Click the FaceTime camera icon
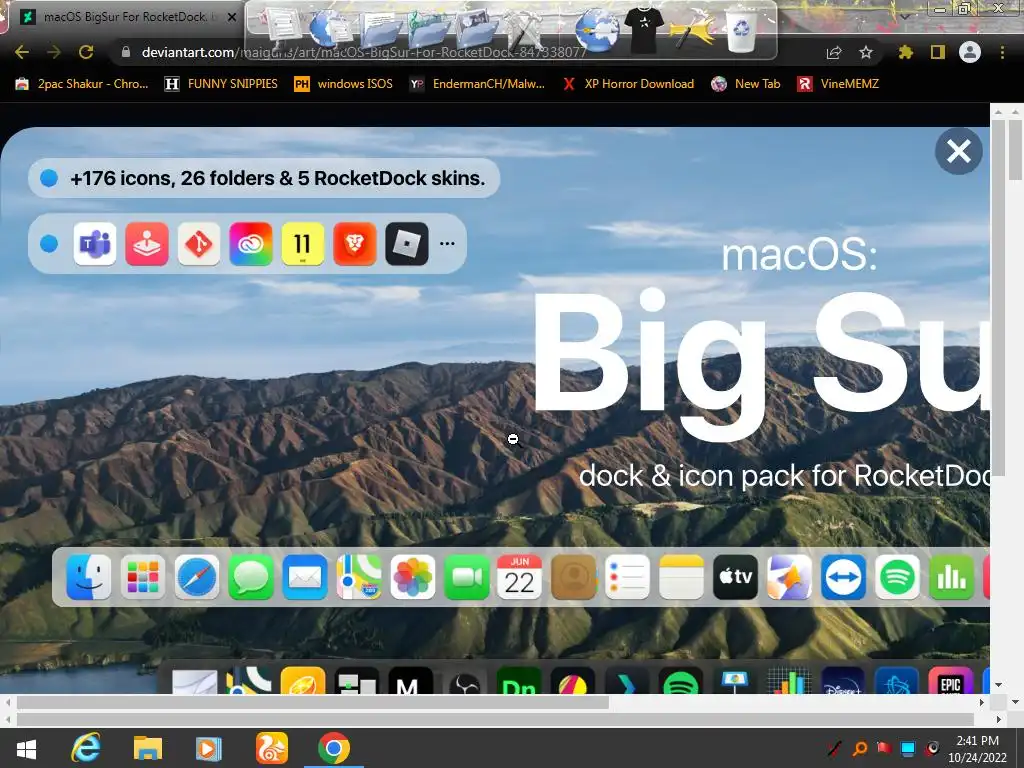The image size is (1024, 768). tap(466, 577)
